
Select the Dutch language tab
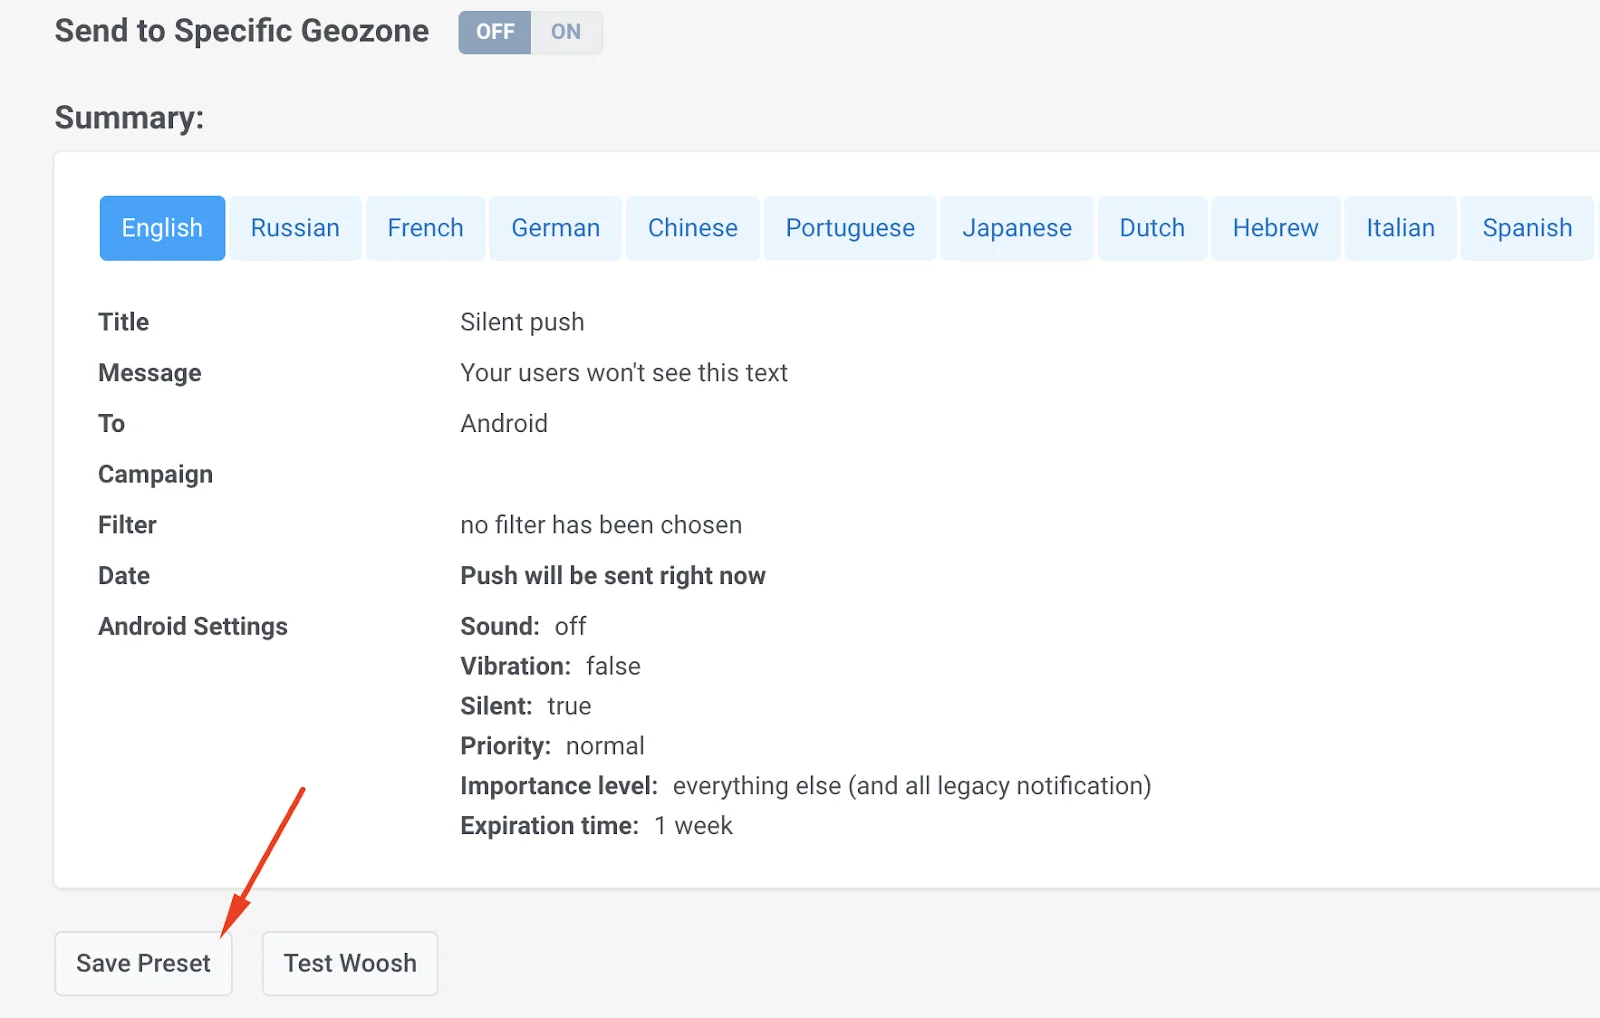coord(1152,228)
